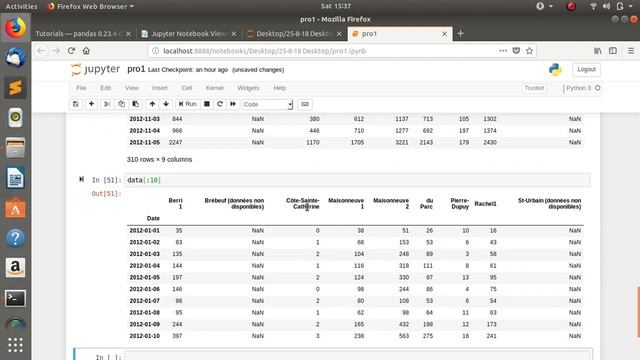Run cell 51 with the step icon
640x360 pixels.
pos(81,179)
